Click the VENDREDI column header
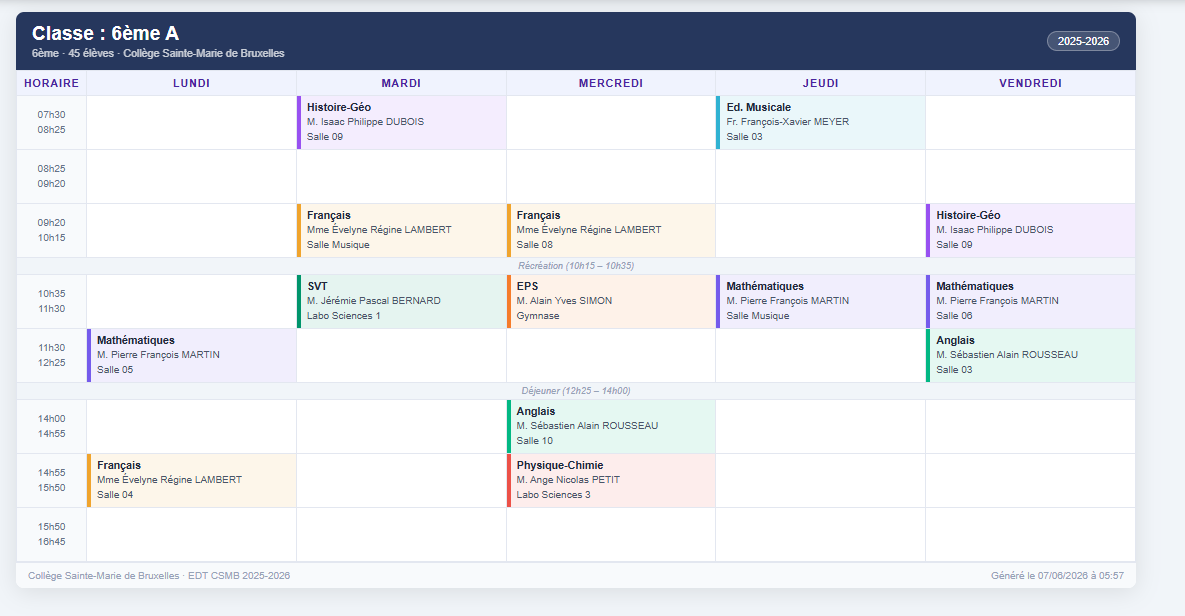Screen dimensions: 1185x616 point(1031,83)
